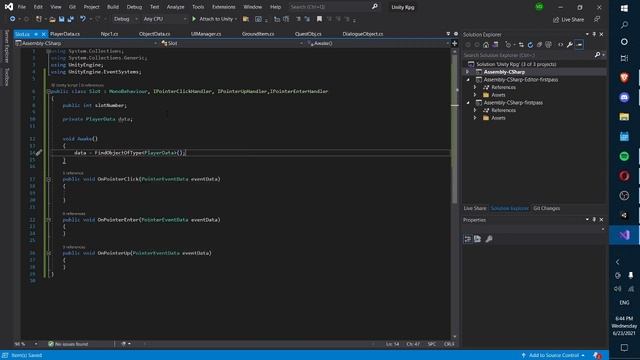Click the split editor plus icon
Image resolution: width=640 pixels, height=360 pixels.
(454, 43)
